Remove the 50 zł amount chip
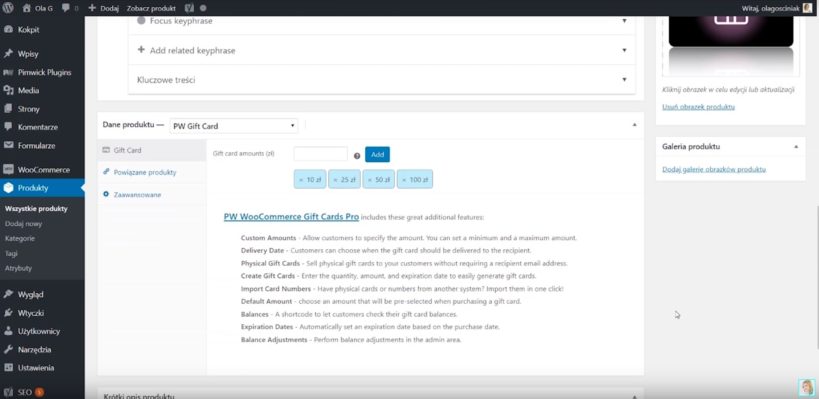Image resolution: width=819 pixels, height=399 pixels. pyautogui.click(x=370, y=180)
